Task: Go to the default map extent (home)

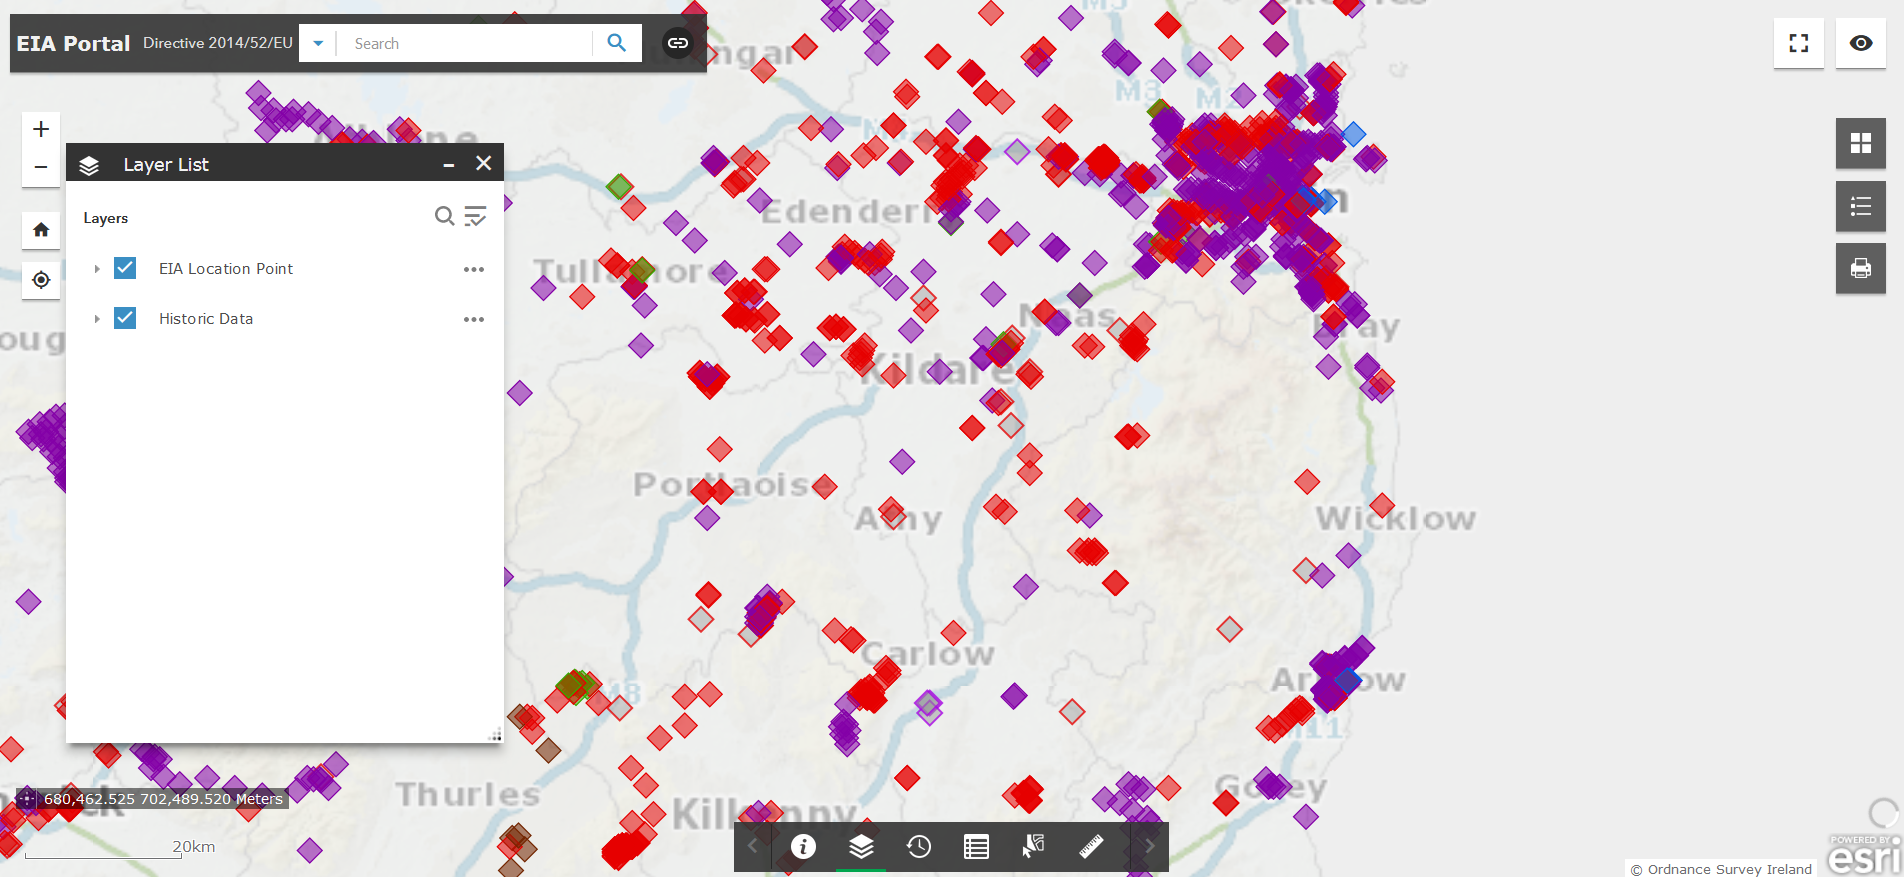Action: coord(41,230)
